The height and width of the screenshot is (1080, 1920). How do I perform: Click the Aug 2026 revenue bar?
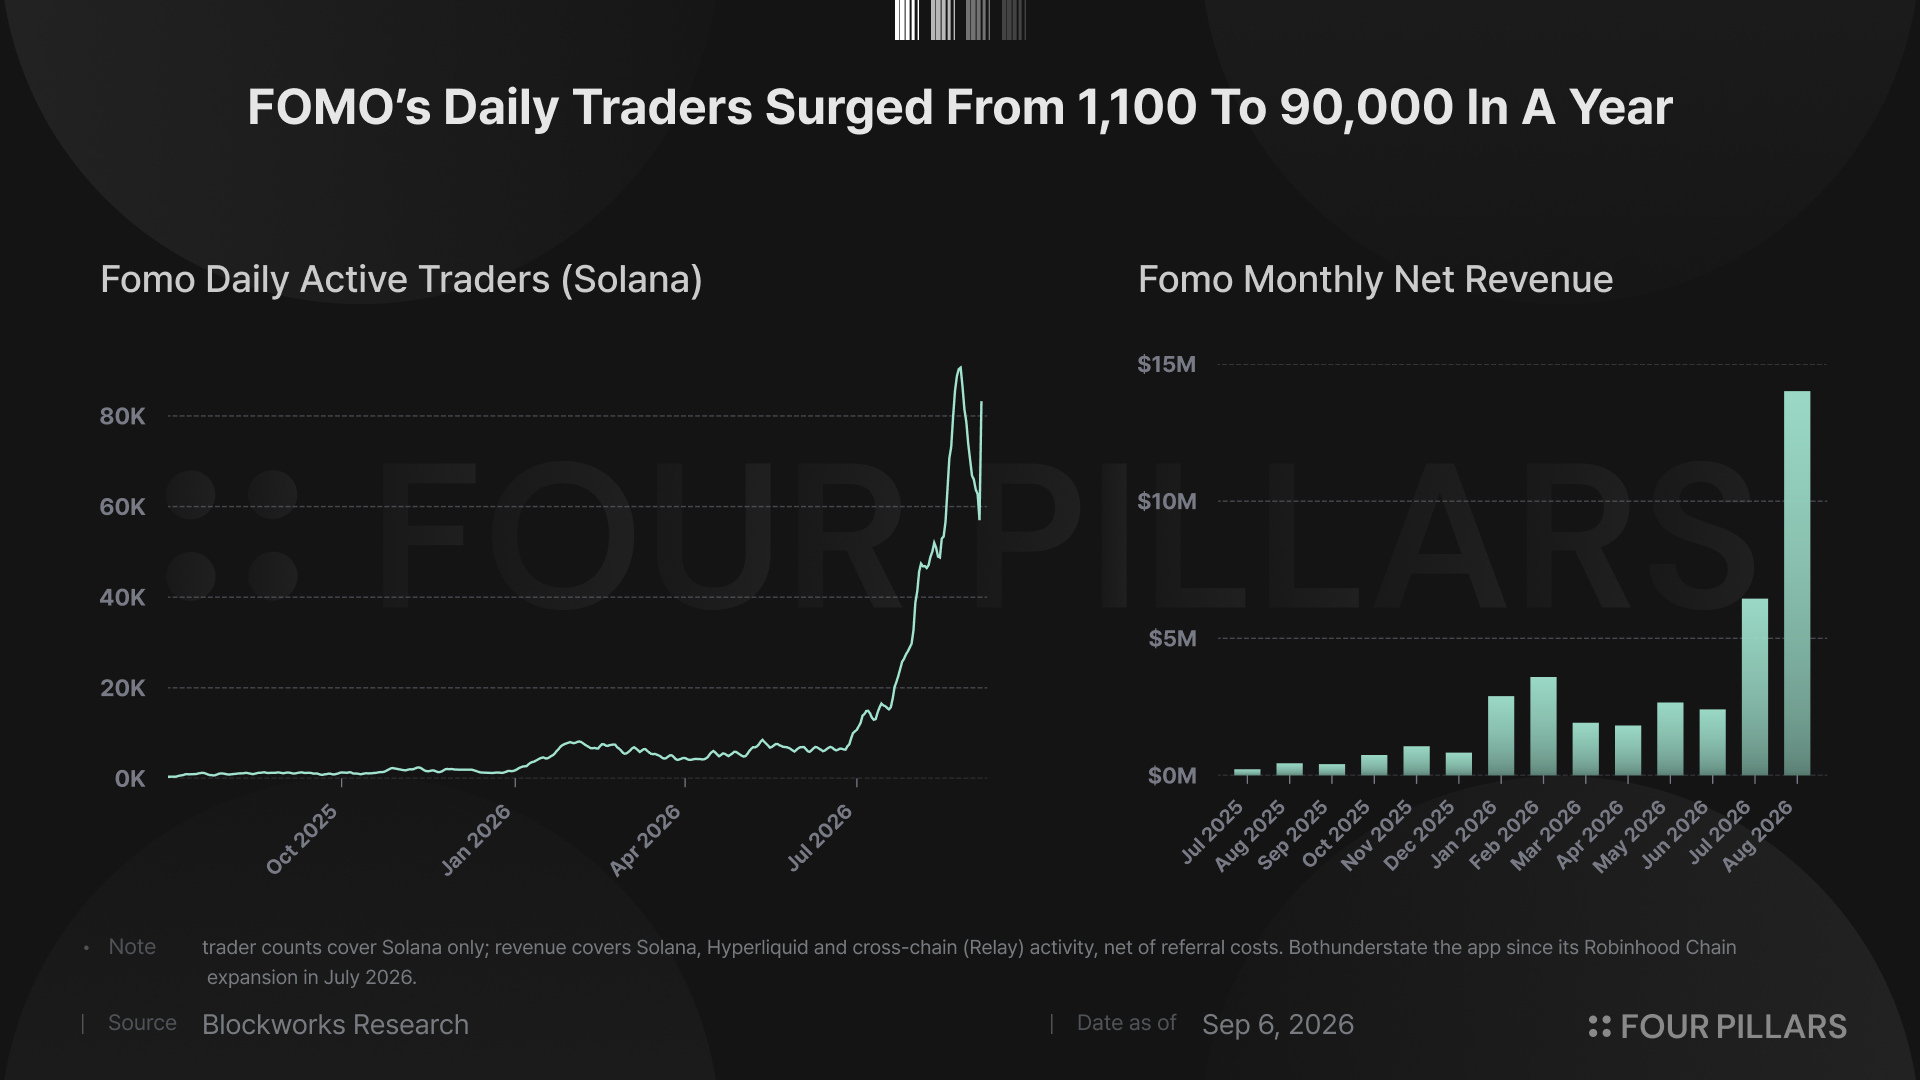tap(1797, 583)
